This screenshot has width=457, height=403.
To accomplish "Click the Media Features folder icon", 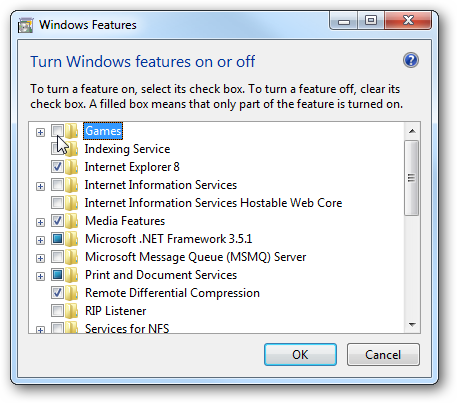I will pos(71,221).
